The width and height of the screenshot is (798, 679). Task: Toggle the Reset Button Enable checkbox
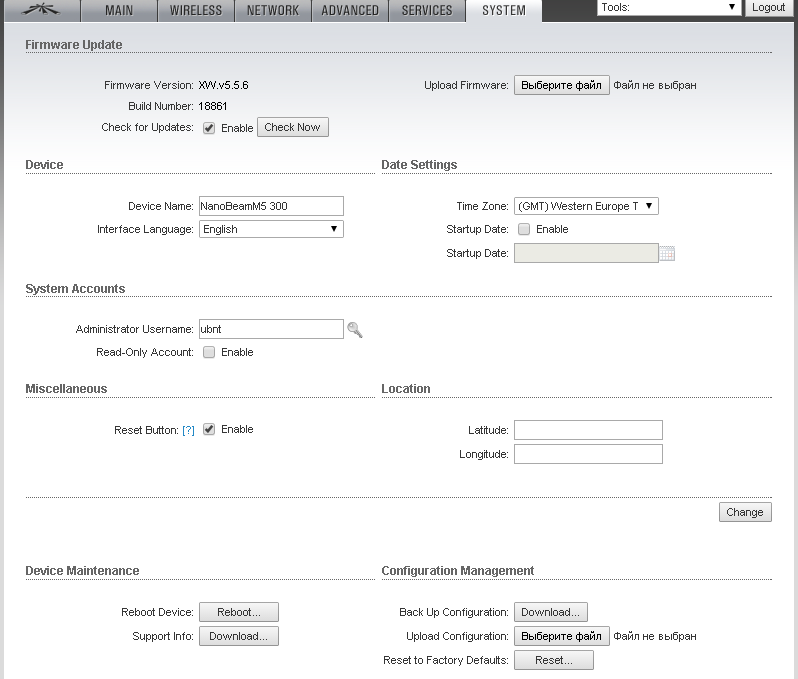point(209,429)
